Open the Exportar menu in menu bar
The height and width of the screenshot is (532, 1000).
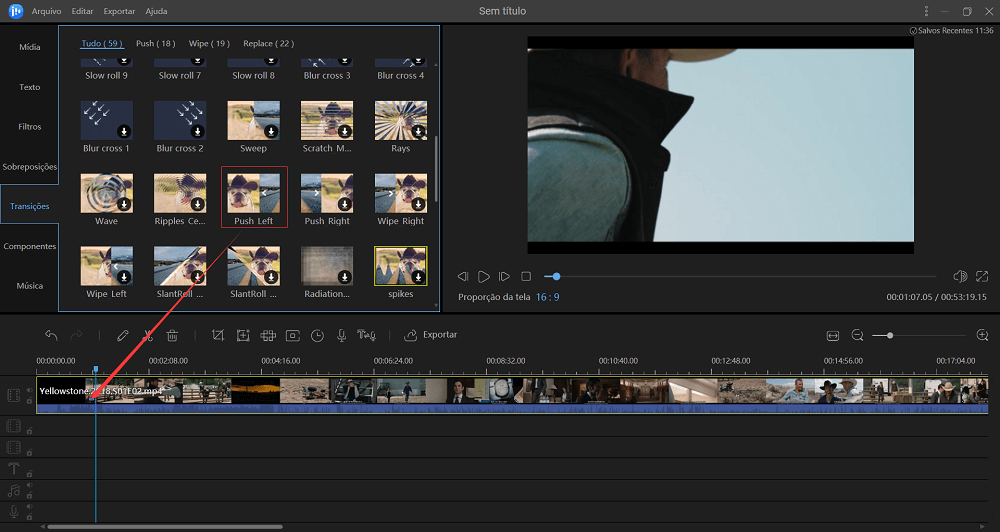pyautogui.click(x=119, y=11)
